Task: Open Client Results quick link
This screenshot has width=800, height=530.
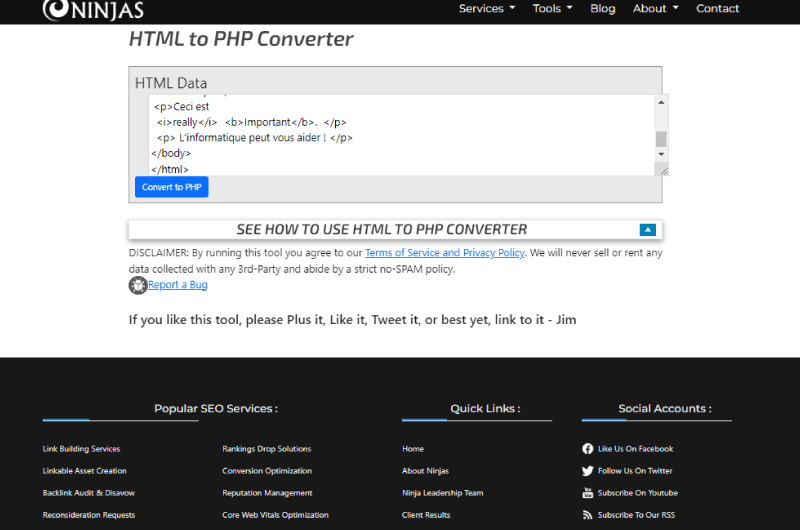Action: (x=426, y=515)
